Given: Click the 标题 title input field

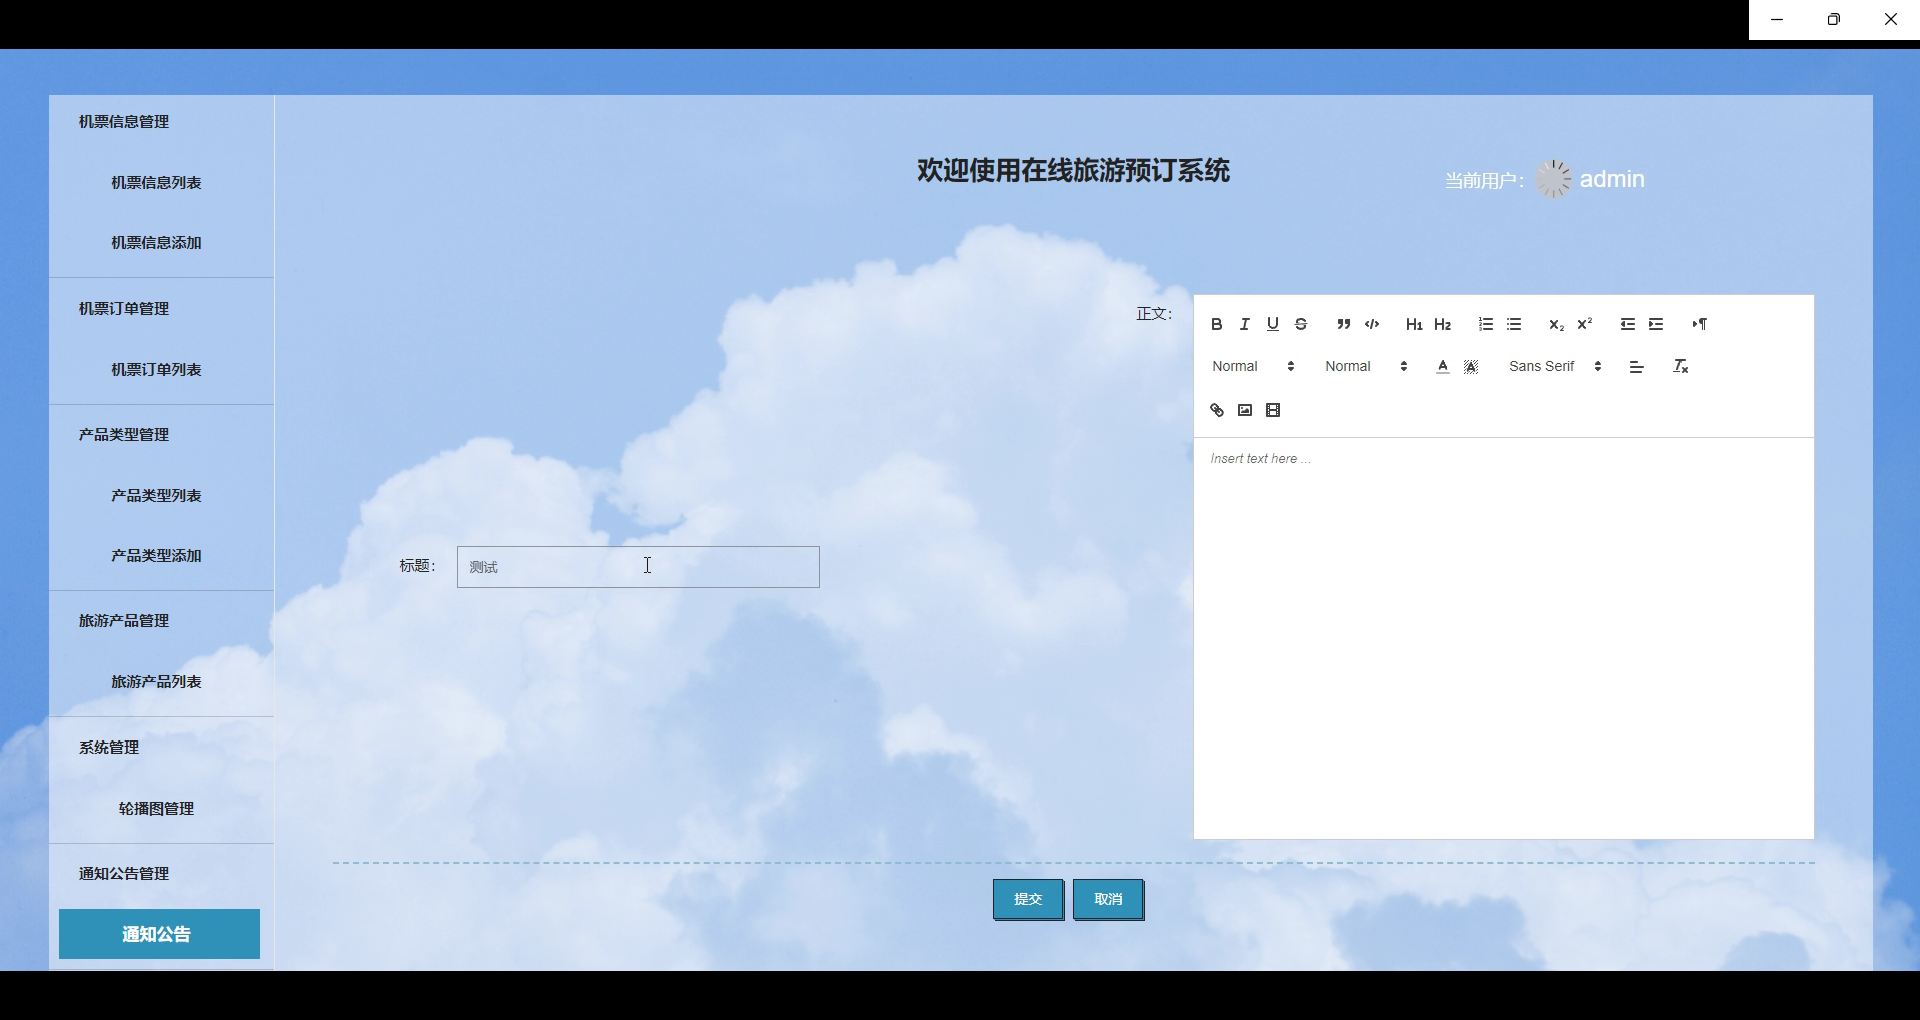Looking at the screenshot, I should [x=638, y=567].
